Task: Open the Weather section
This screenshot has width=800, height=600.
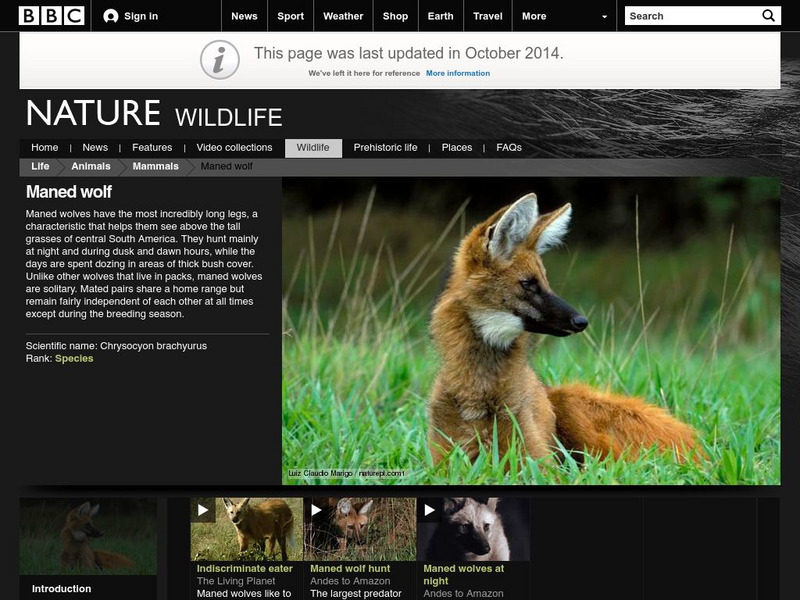Action: [x=343, y=16]
